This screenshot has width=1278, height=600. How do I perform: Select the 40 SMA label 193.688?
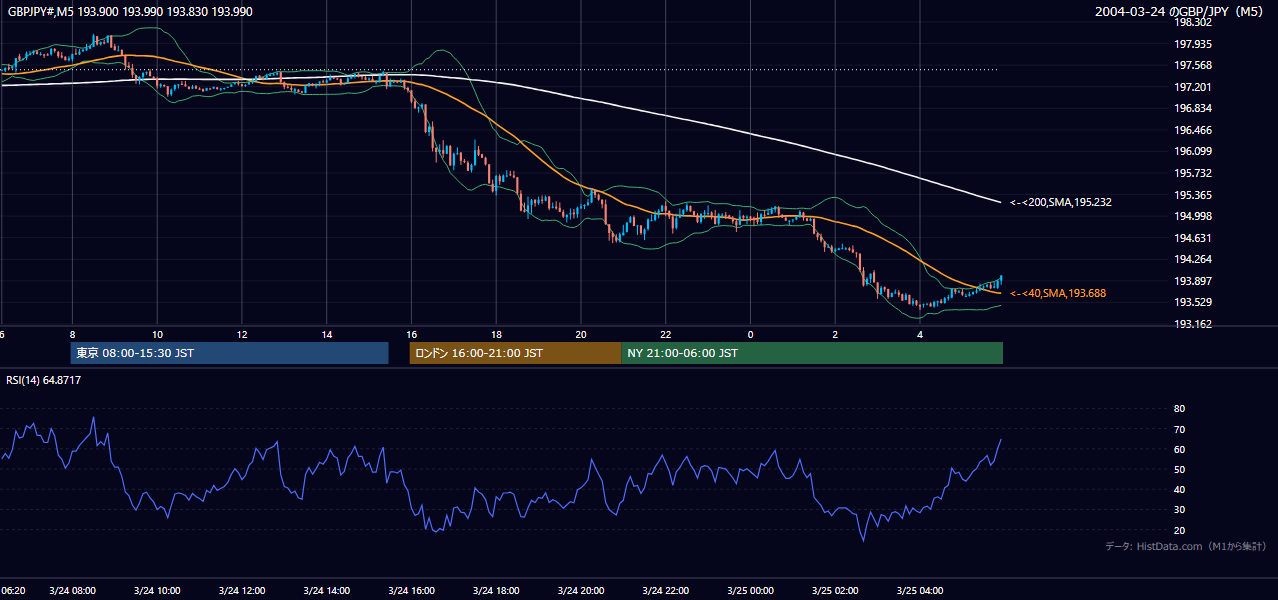click(1058, 293)
